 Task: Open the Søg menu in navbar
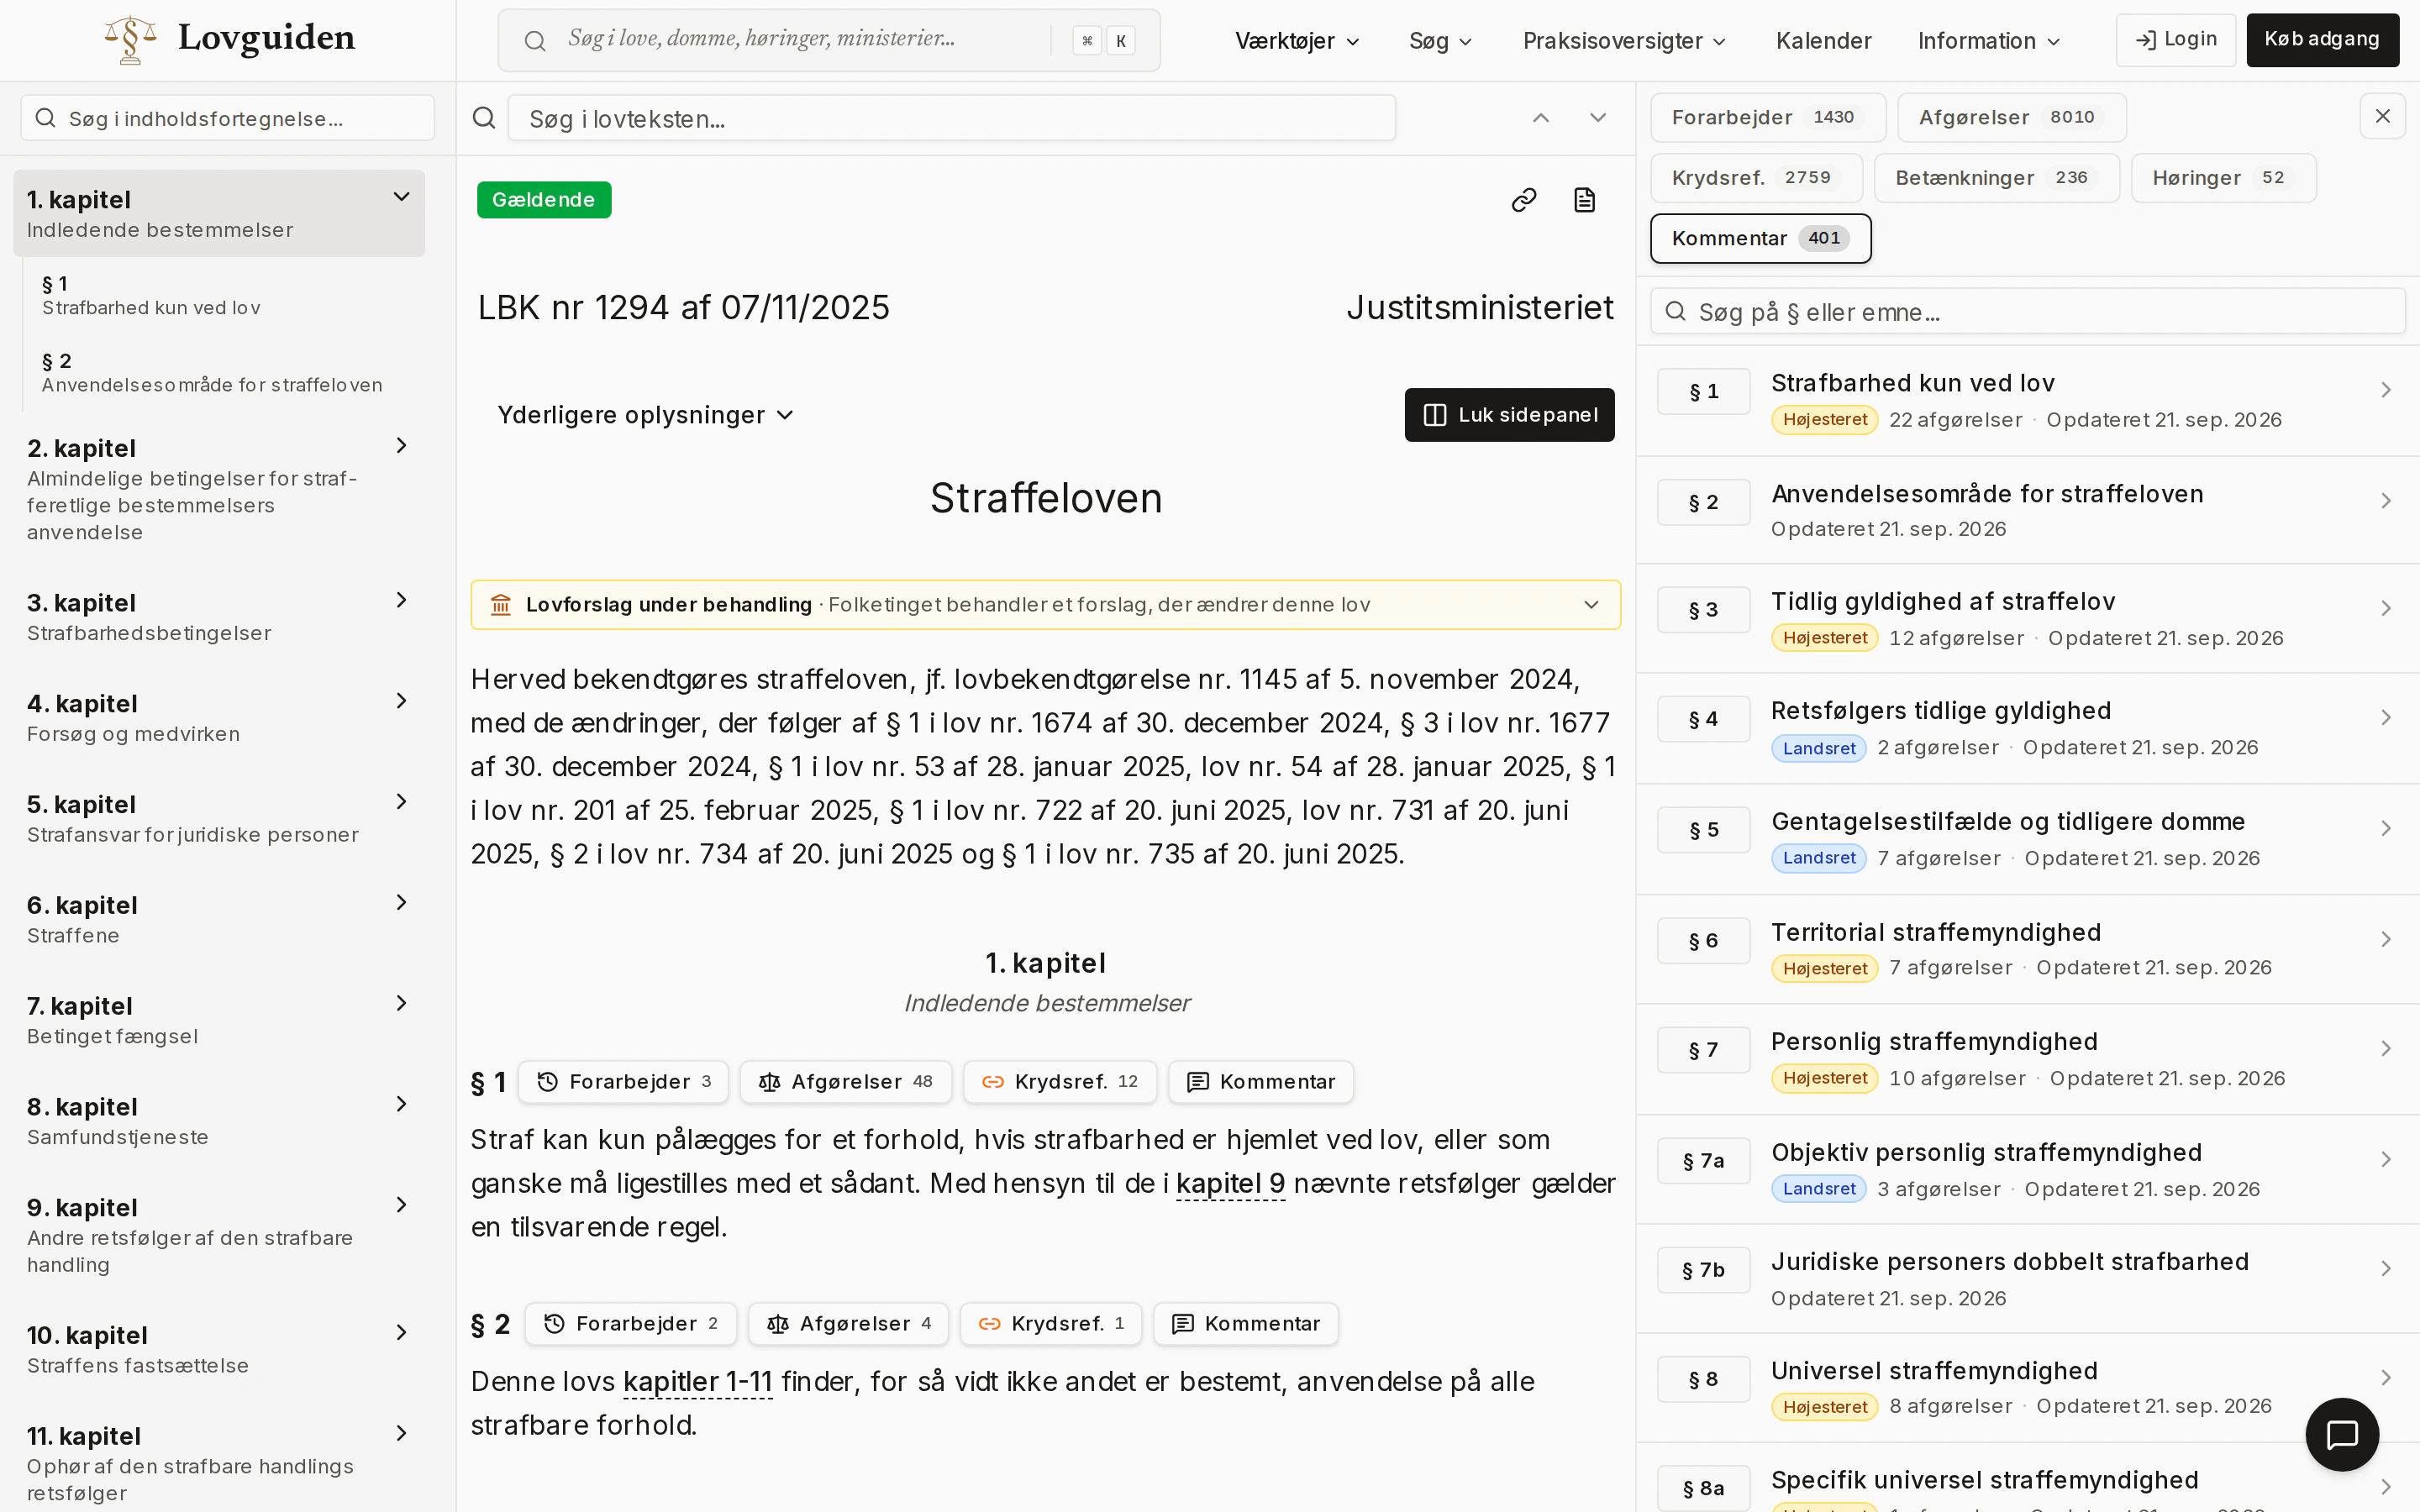coord(1440,41)
